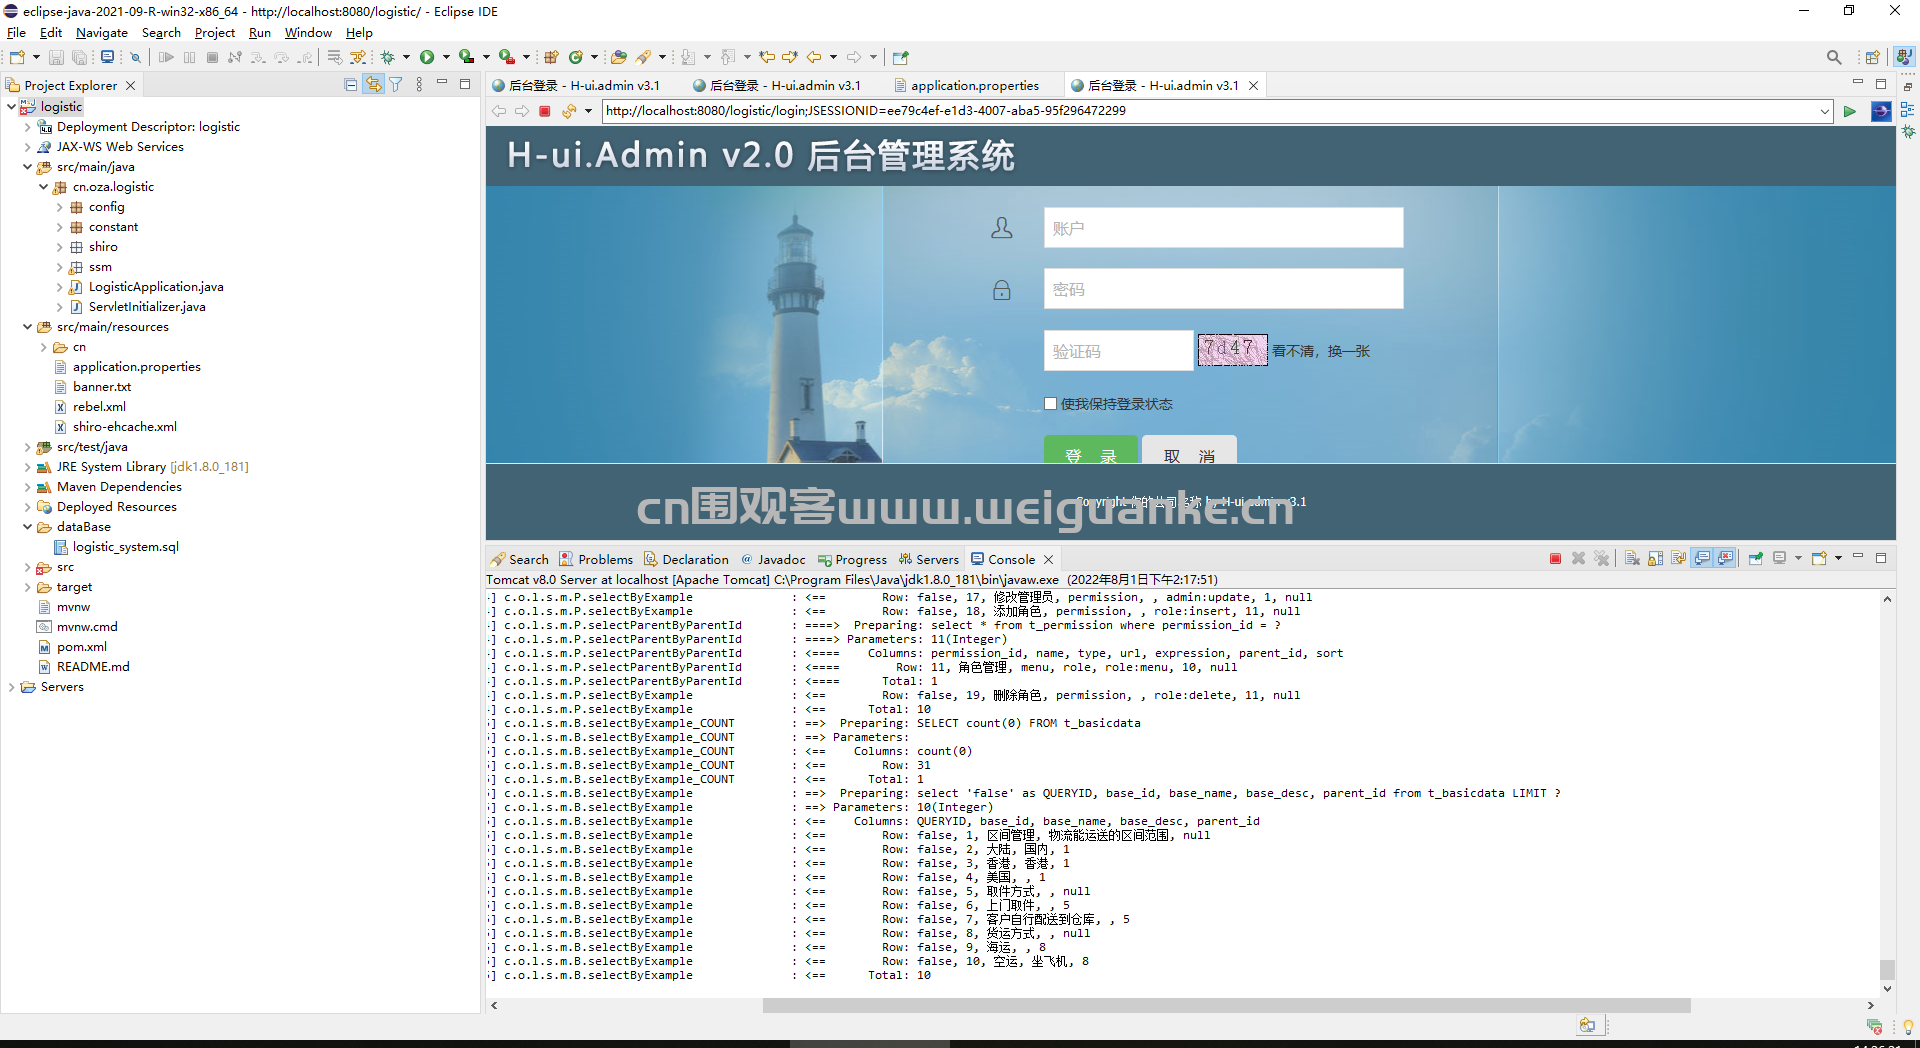Click the toolbar search magnifier icon
Image resolution: width=1920 pixels, height=1048 pixels.
tap(1834, 57)
